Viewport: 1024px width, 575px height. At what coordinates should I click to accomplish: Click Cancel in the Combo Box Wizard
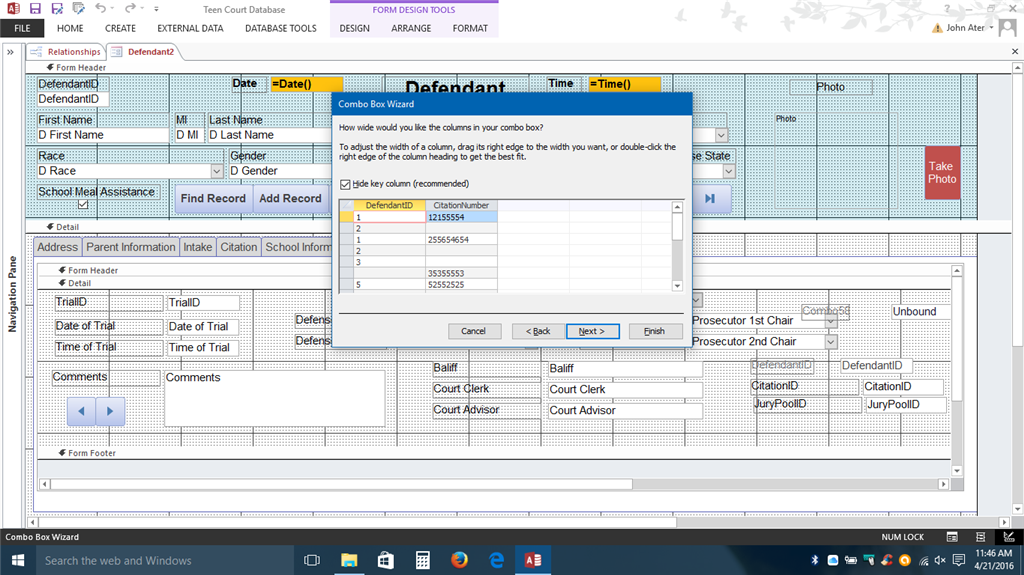tap(475, 331)
